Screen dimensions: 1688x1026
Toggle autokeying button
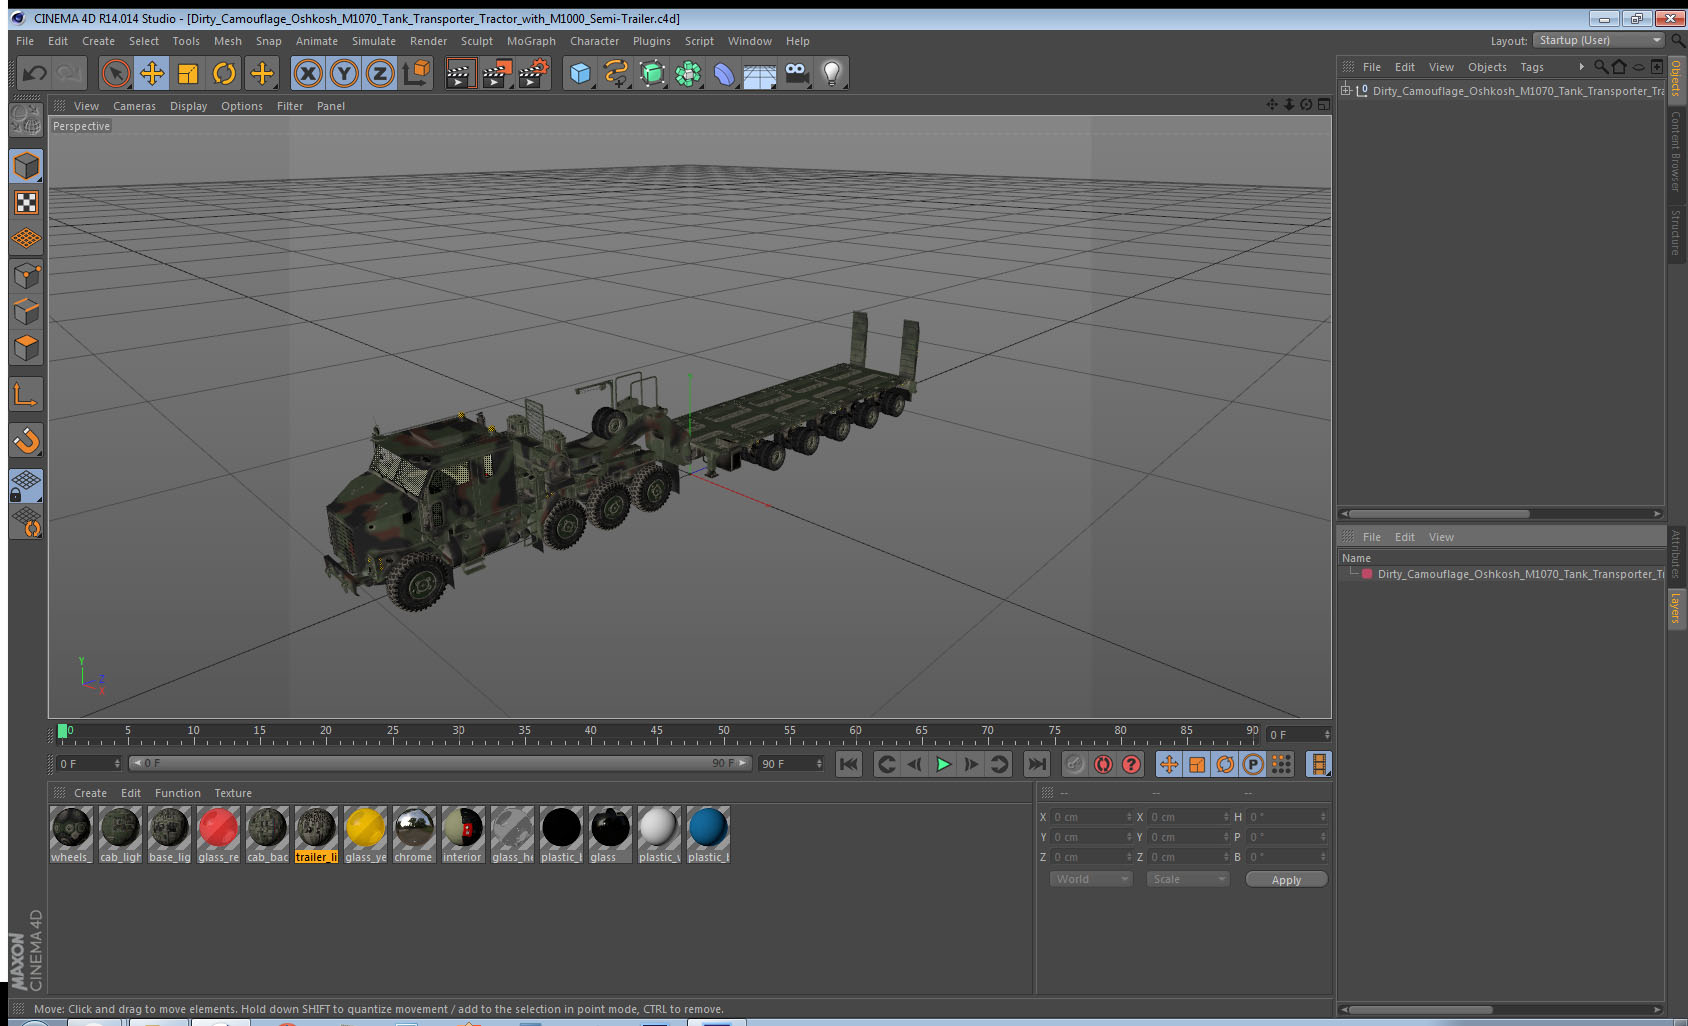pyautogui.click(x=1103, y=764)
